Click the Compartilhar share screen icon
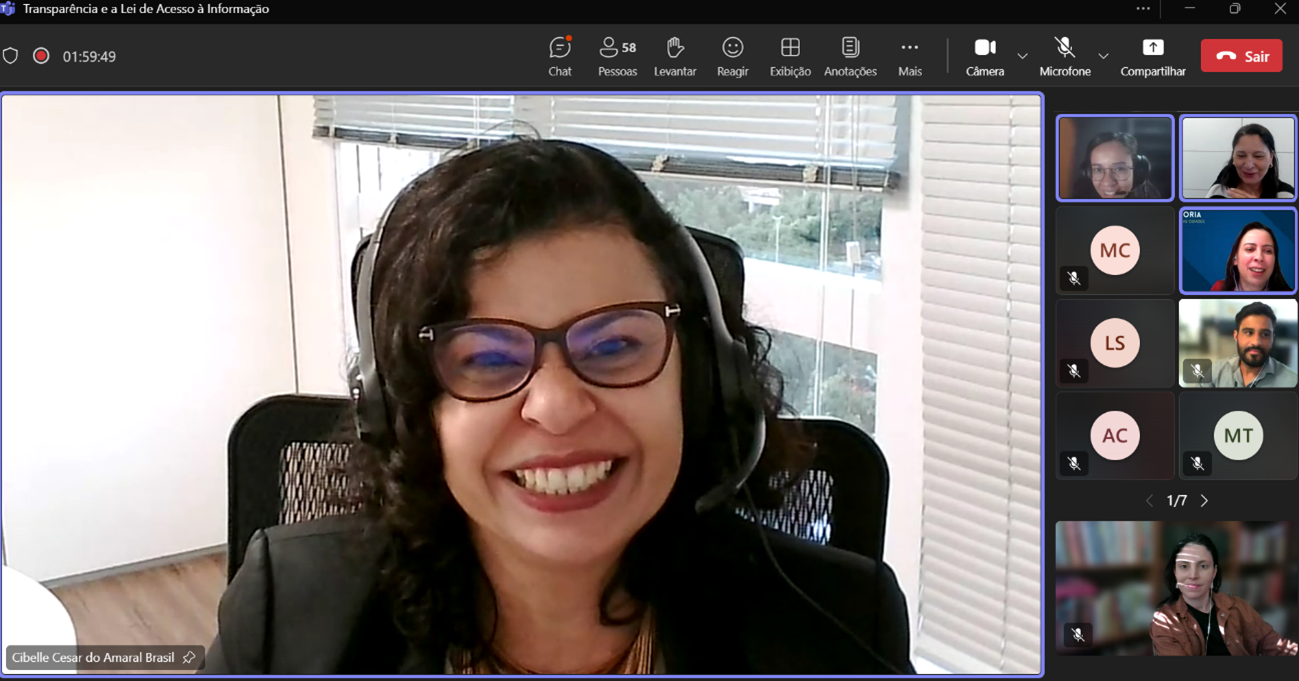The height and width of the screenshot is (681, 1299). pos(1153,48)
